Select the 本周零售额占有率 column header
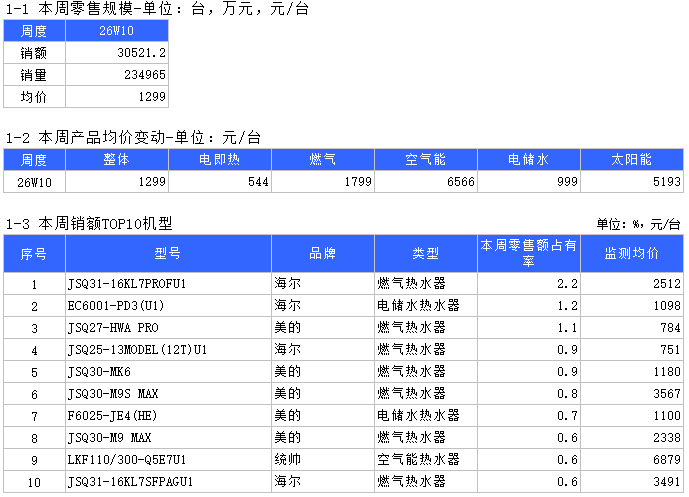This screenshot has height=497, width=689. click(528, 254)
